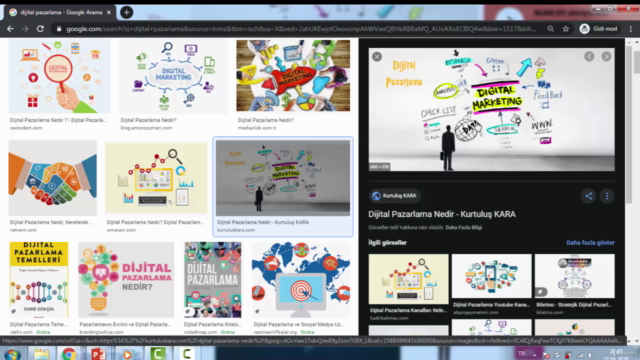Click caption Dijital Pazarlama Nedir, Nerelerde
The width and height of the screenshot is (640, 360).
51,222
